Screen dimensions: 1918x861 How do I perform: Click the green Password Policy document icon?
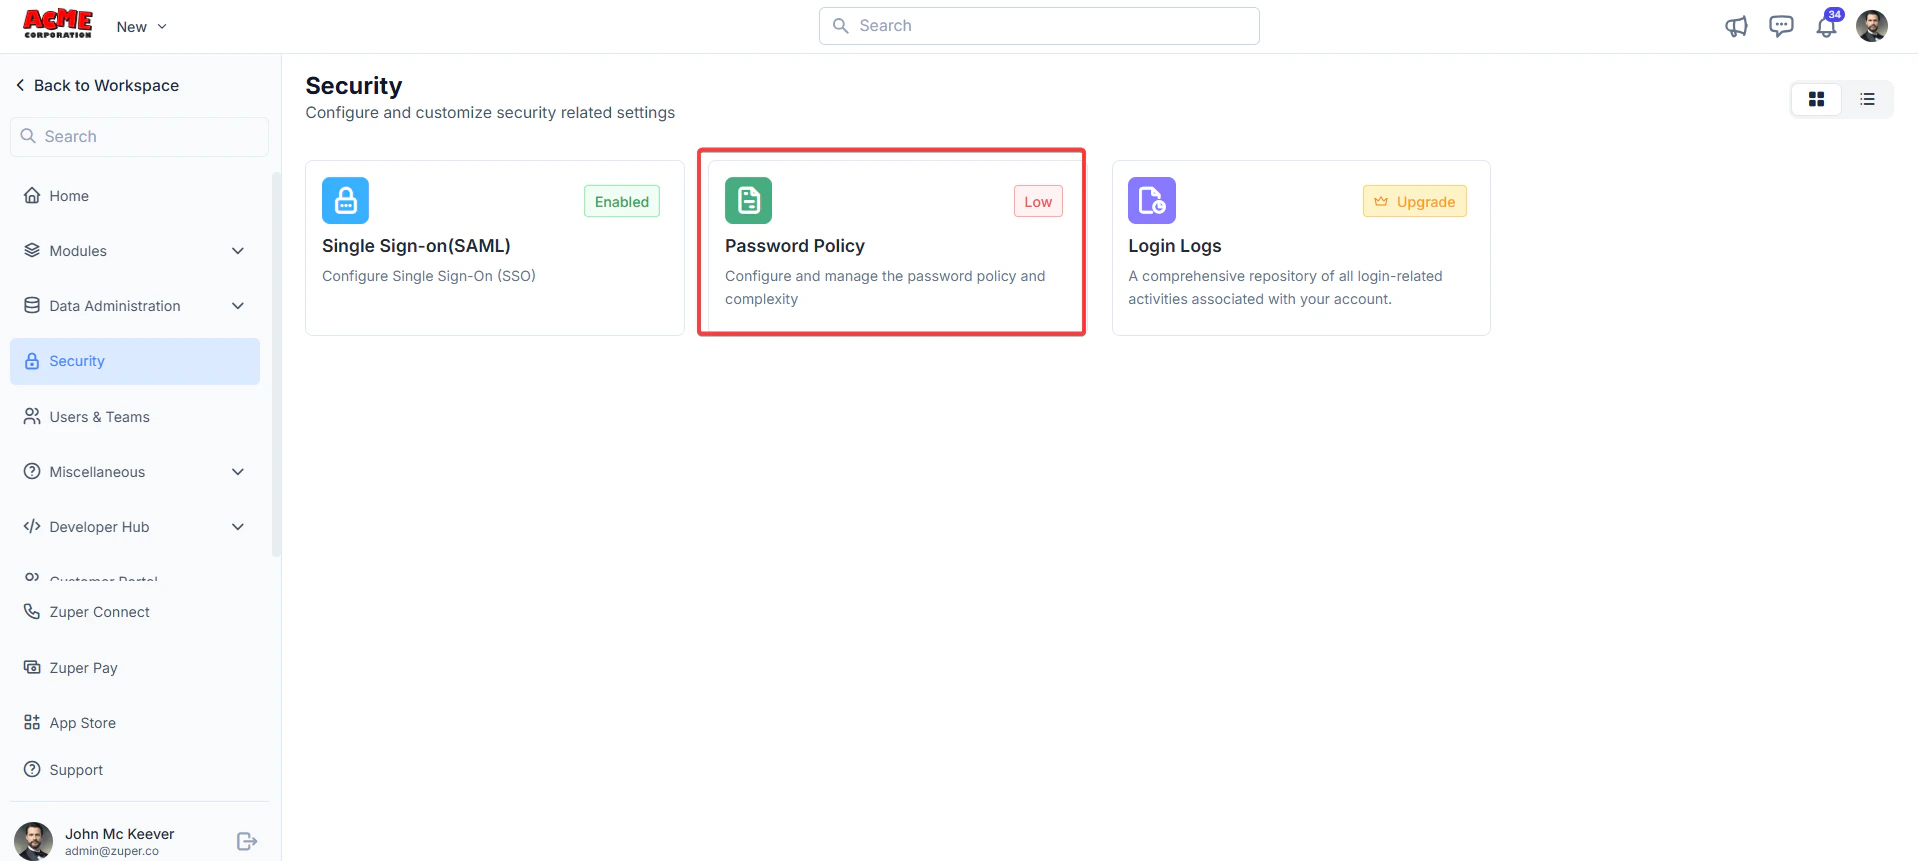pyautogui.click(x=748, y=200)
